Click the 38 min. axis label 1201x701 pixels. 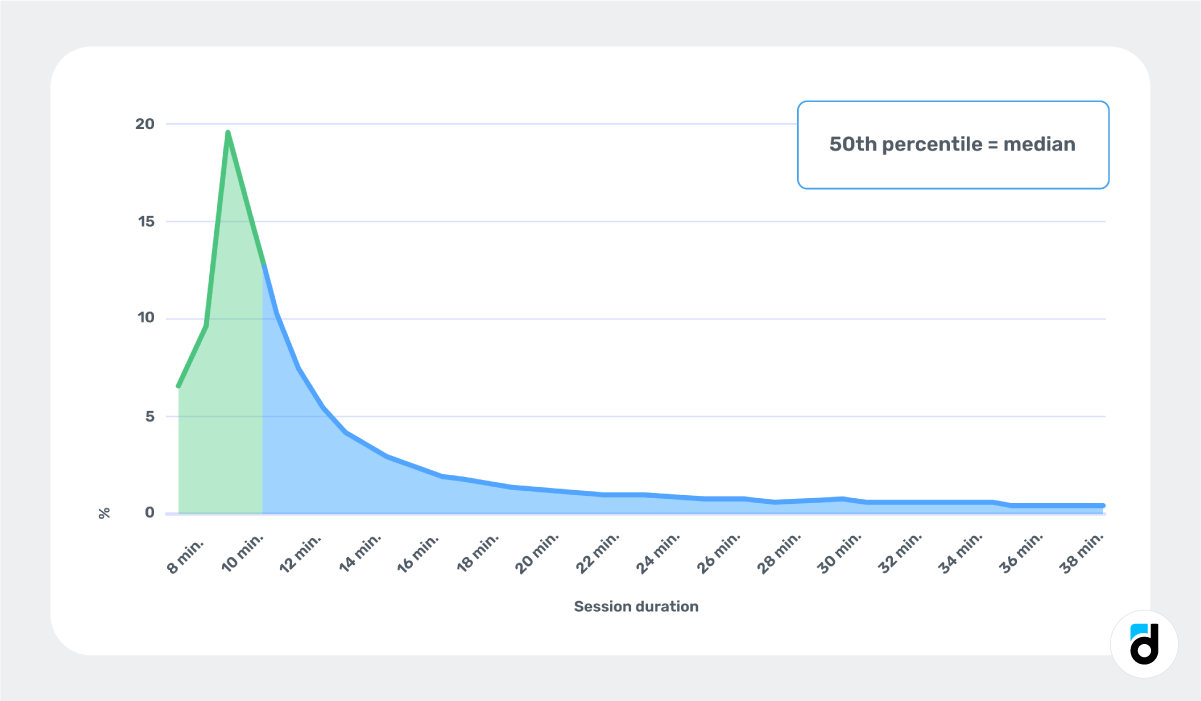click(1085, 554)
